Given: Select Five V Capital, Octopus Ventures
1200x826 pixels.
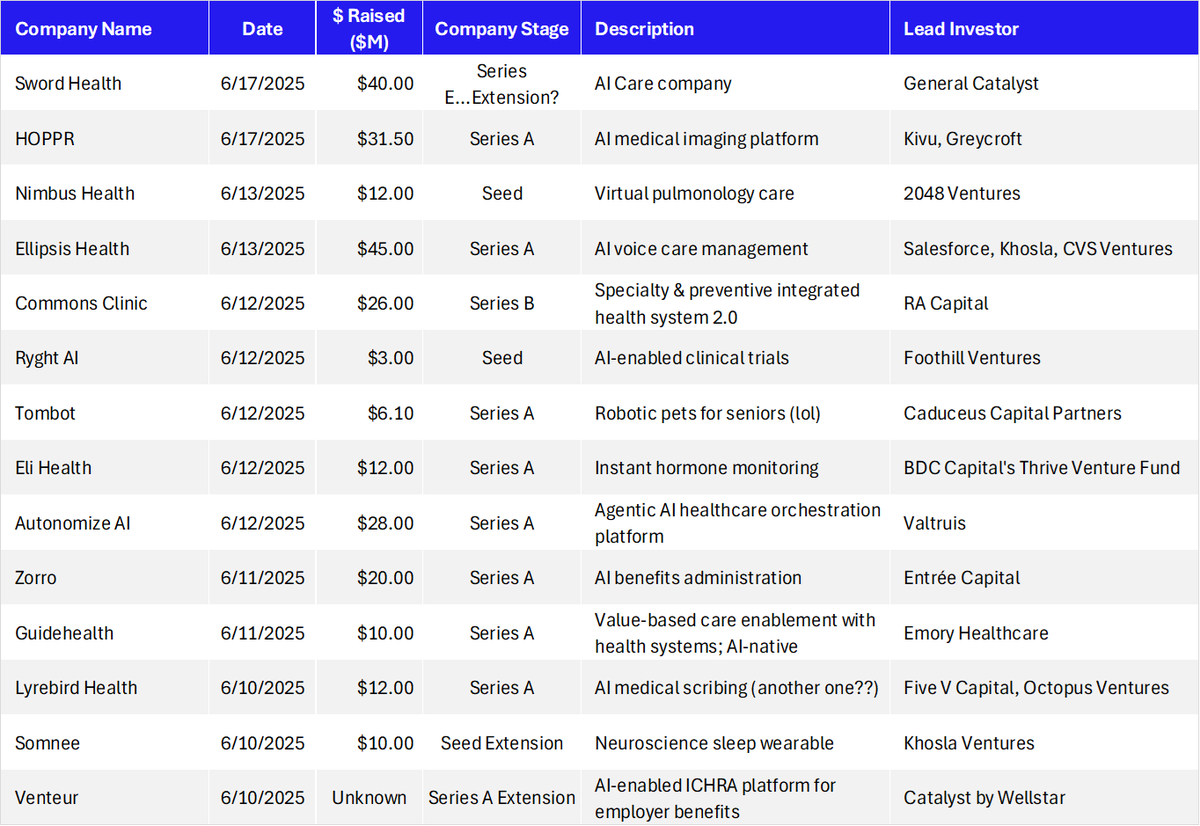Looking at the screenshot, I should click(x=1045, y=688).
